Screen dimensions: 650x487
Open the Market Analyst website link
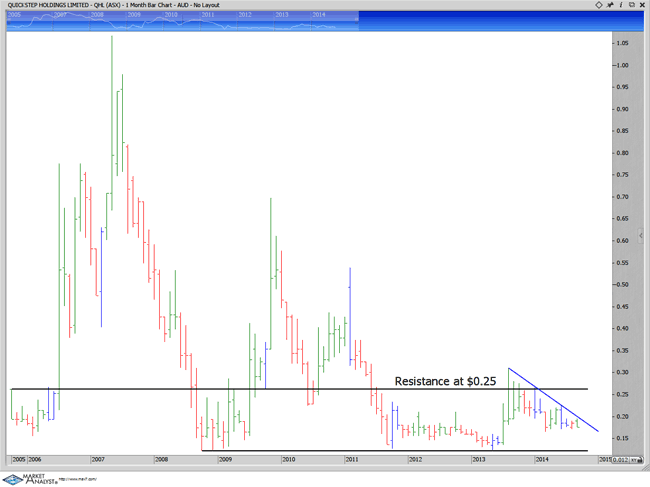pyautogui.click(x=78, y=480)
